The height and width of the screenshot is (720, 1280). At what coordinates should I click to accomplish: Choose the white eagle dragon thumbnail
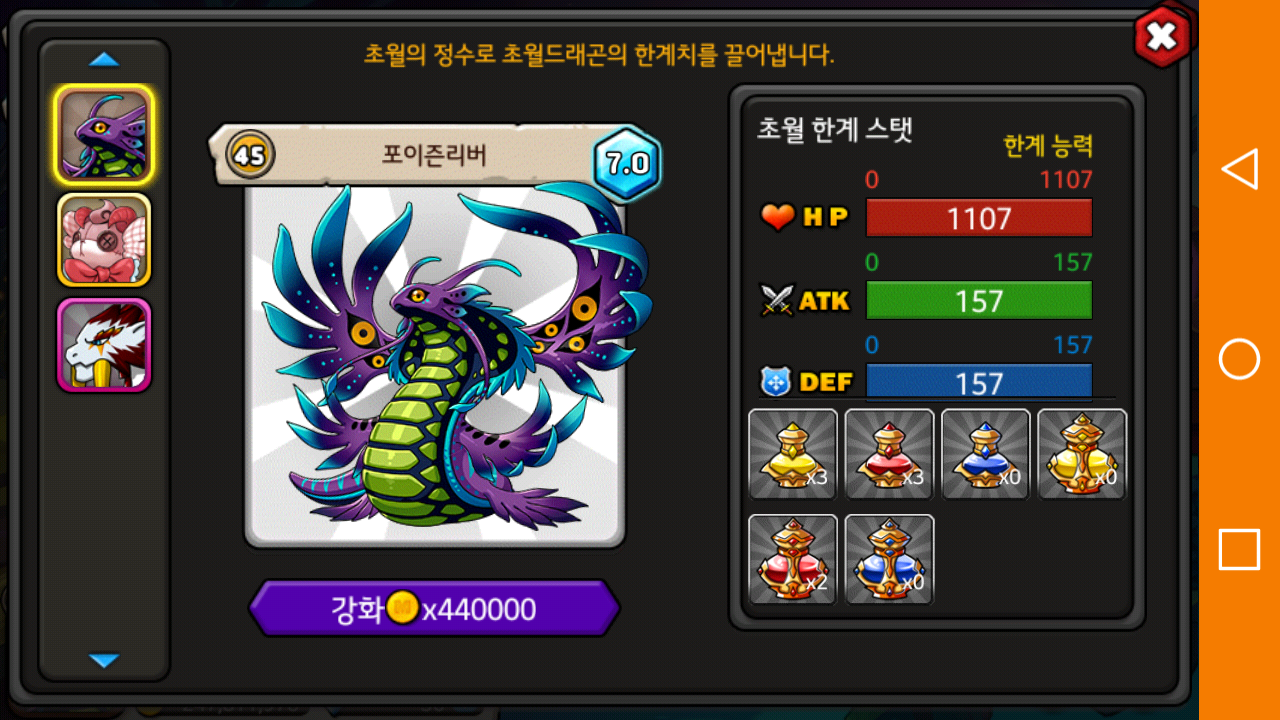click(104, 345)
